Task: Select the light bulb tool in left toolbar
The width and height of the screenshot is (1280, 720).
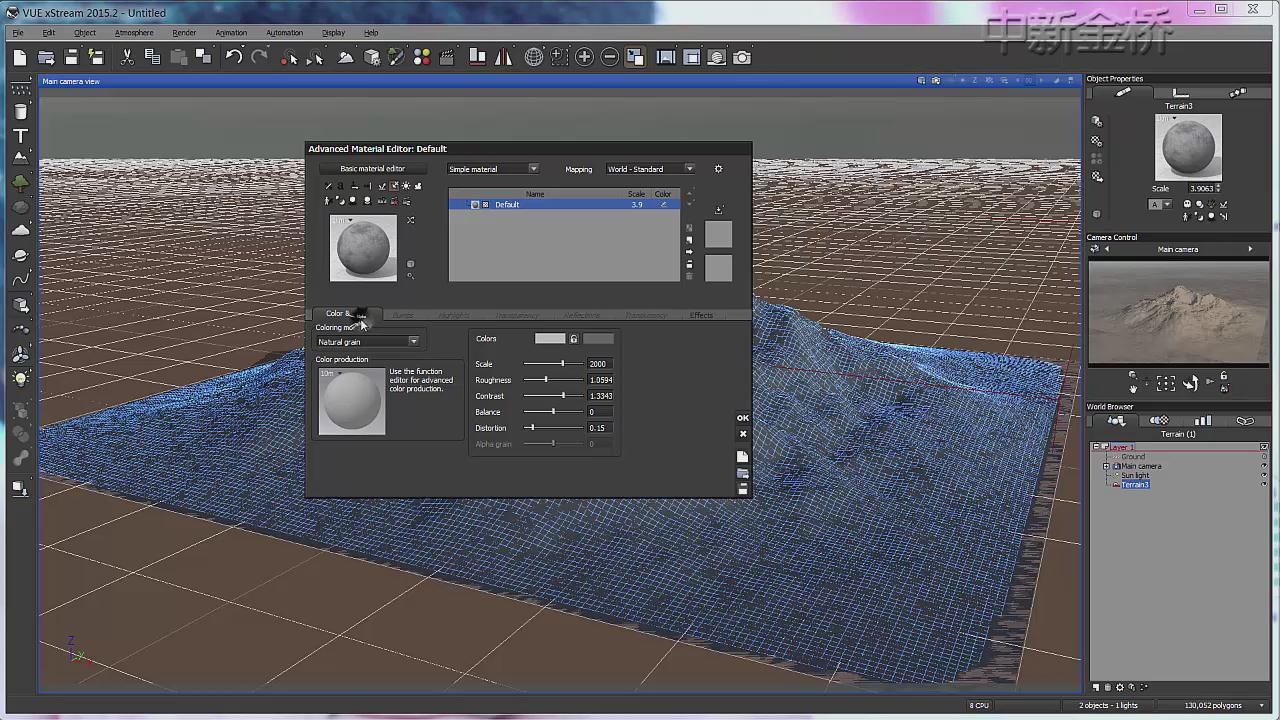Action: coord(20,378)
